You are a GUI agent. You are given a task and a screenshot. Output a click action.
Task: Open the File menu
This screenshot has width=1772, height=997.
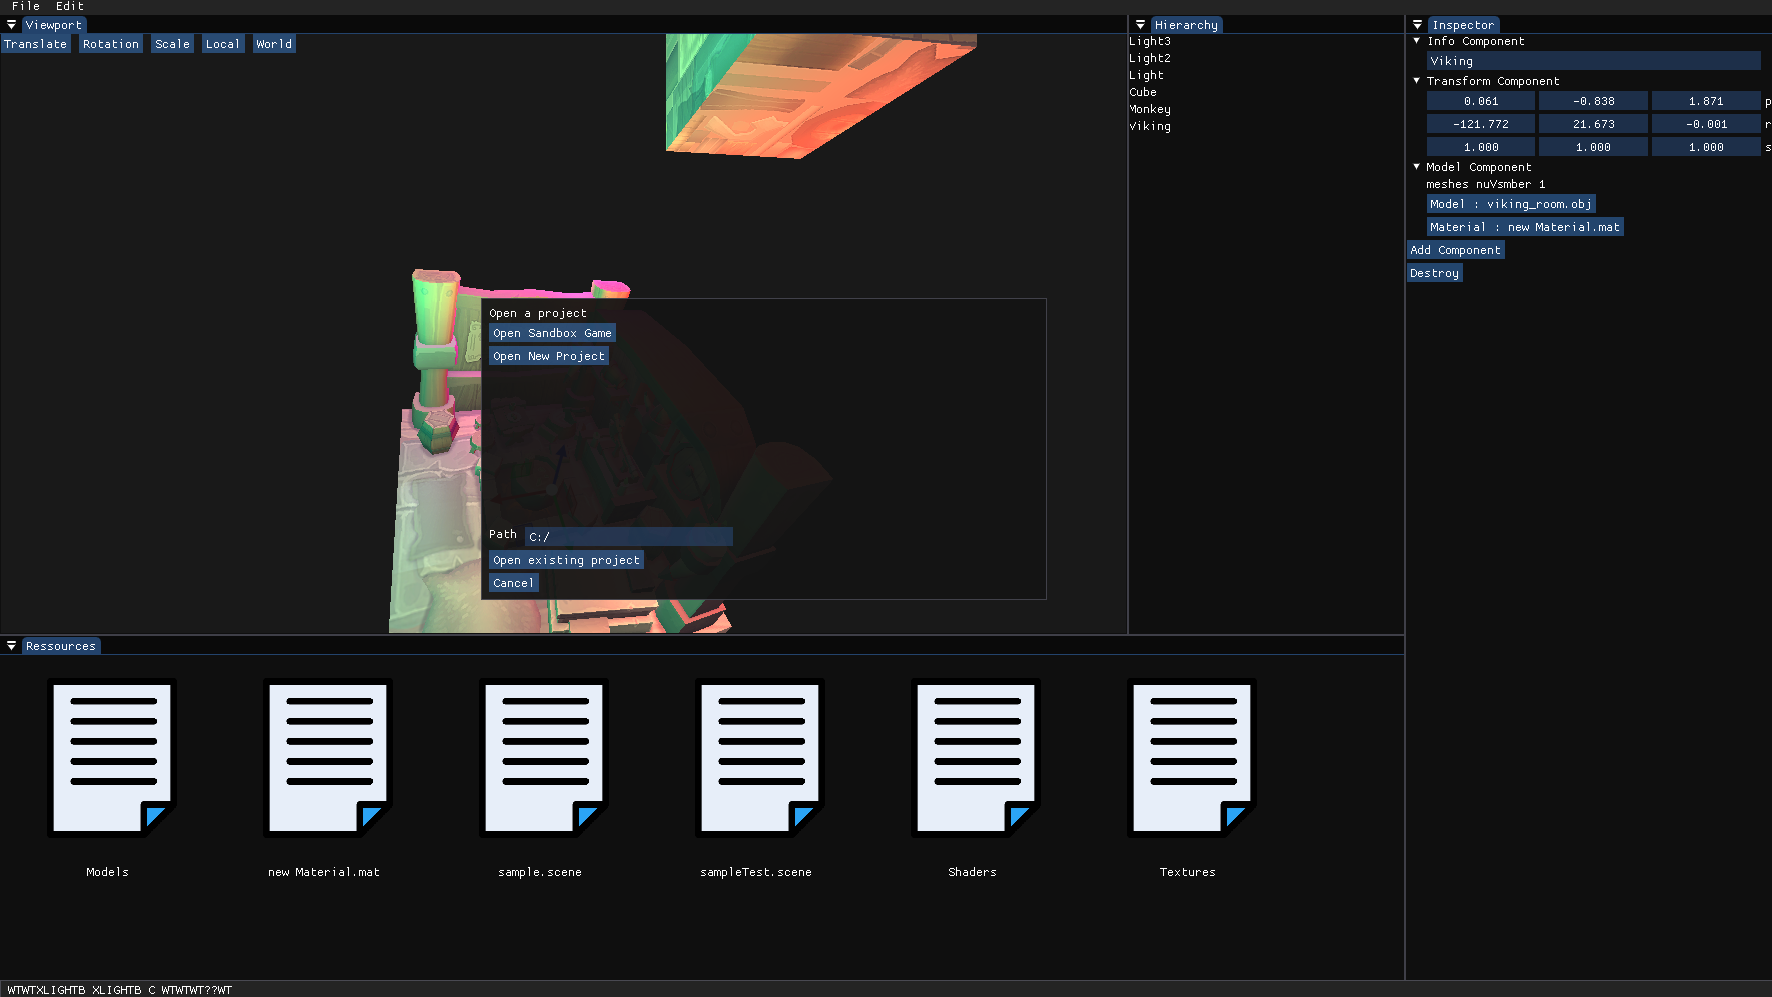pos(26,6)
